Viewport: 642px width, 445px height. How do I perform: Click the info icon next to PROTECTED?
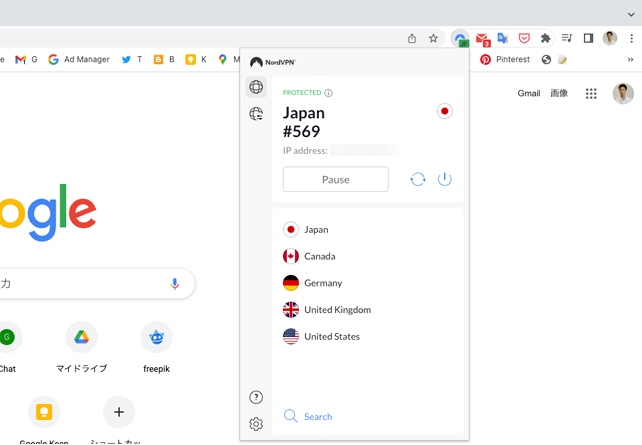point(328,93)
